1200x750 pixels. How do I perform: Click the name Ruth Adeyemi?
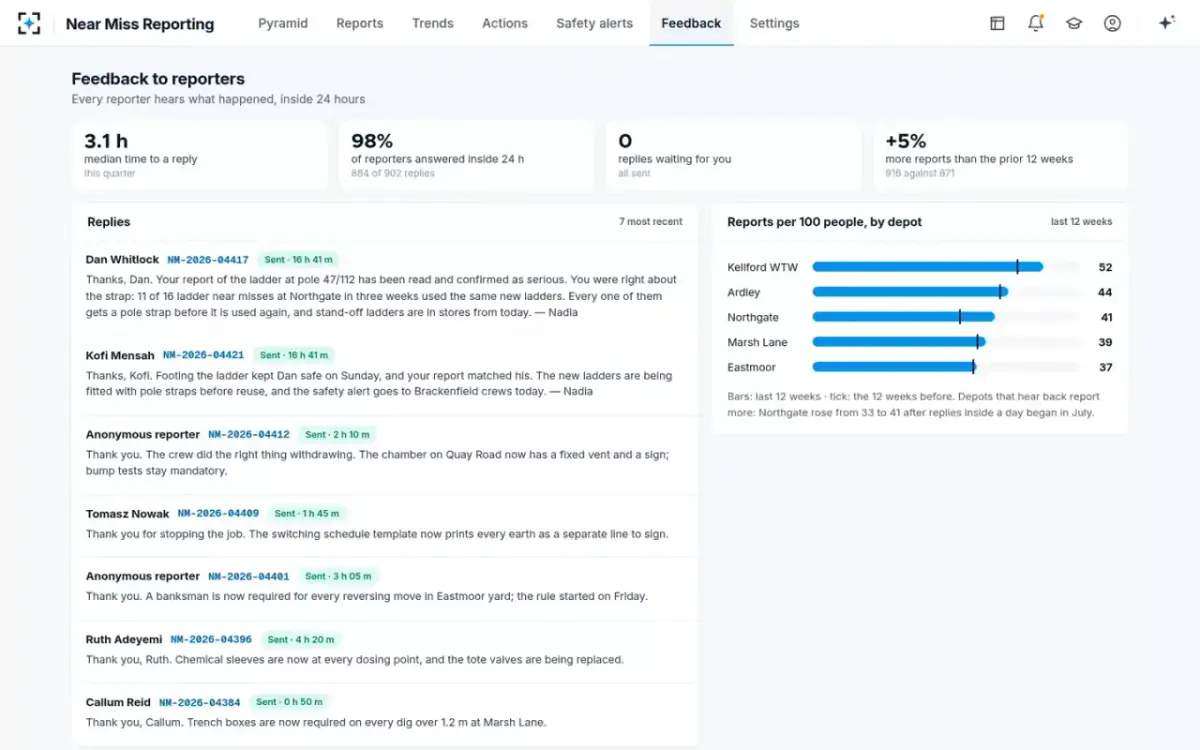(x=124, y=639)
